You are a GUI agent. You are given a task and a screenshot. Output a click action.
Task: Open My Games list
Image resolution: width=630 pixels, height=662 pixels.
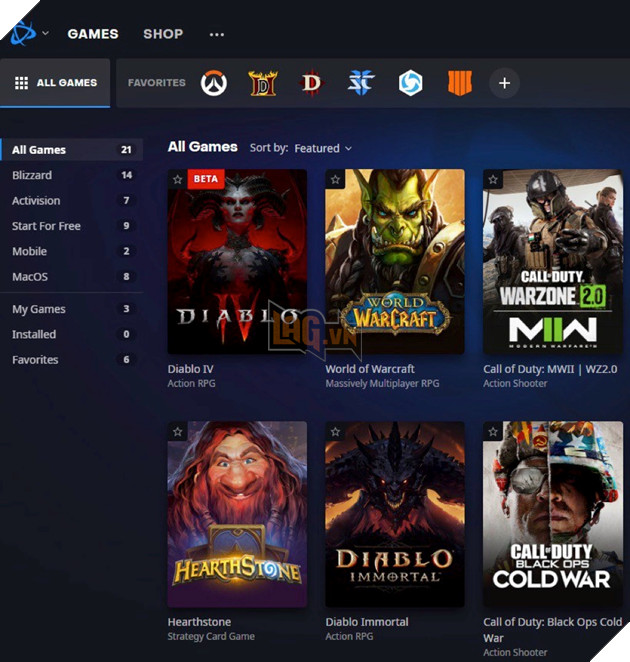tap(72, 309)
